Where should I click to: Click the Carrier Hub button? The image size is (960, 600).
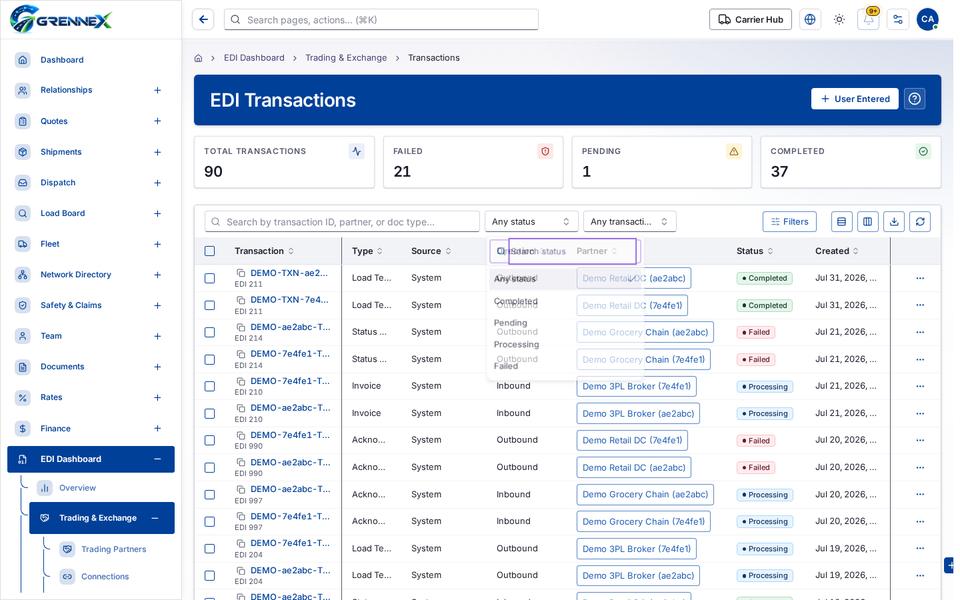(x=751, y=20)
